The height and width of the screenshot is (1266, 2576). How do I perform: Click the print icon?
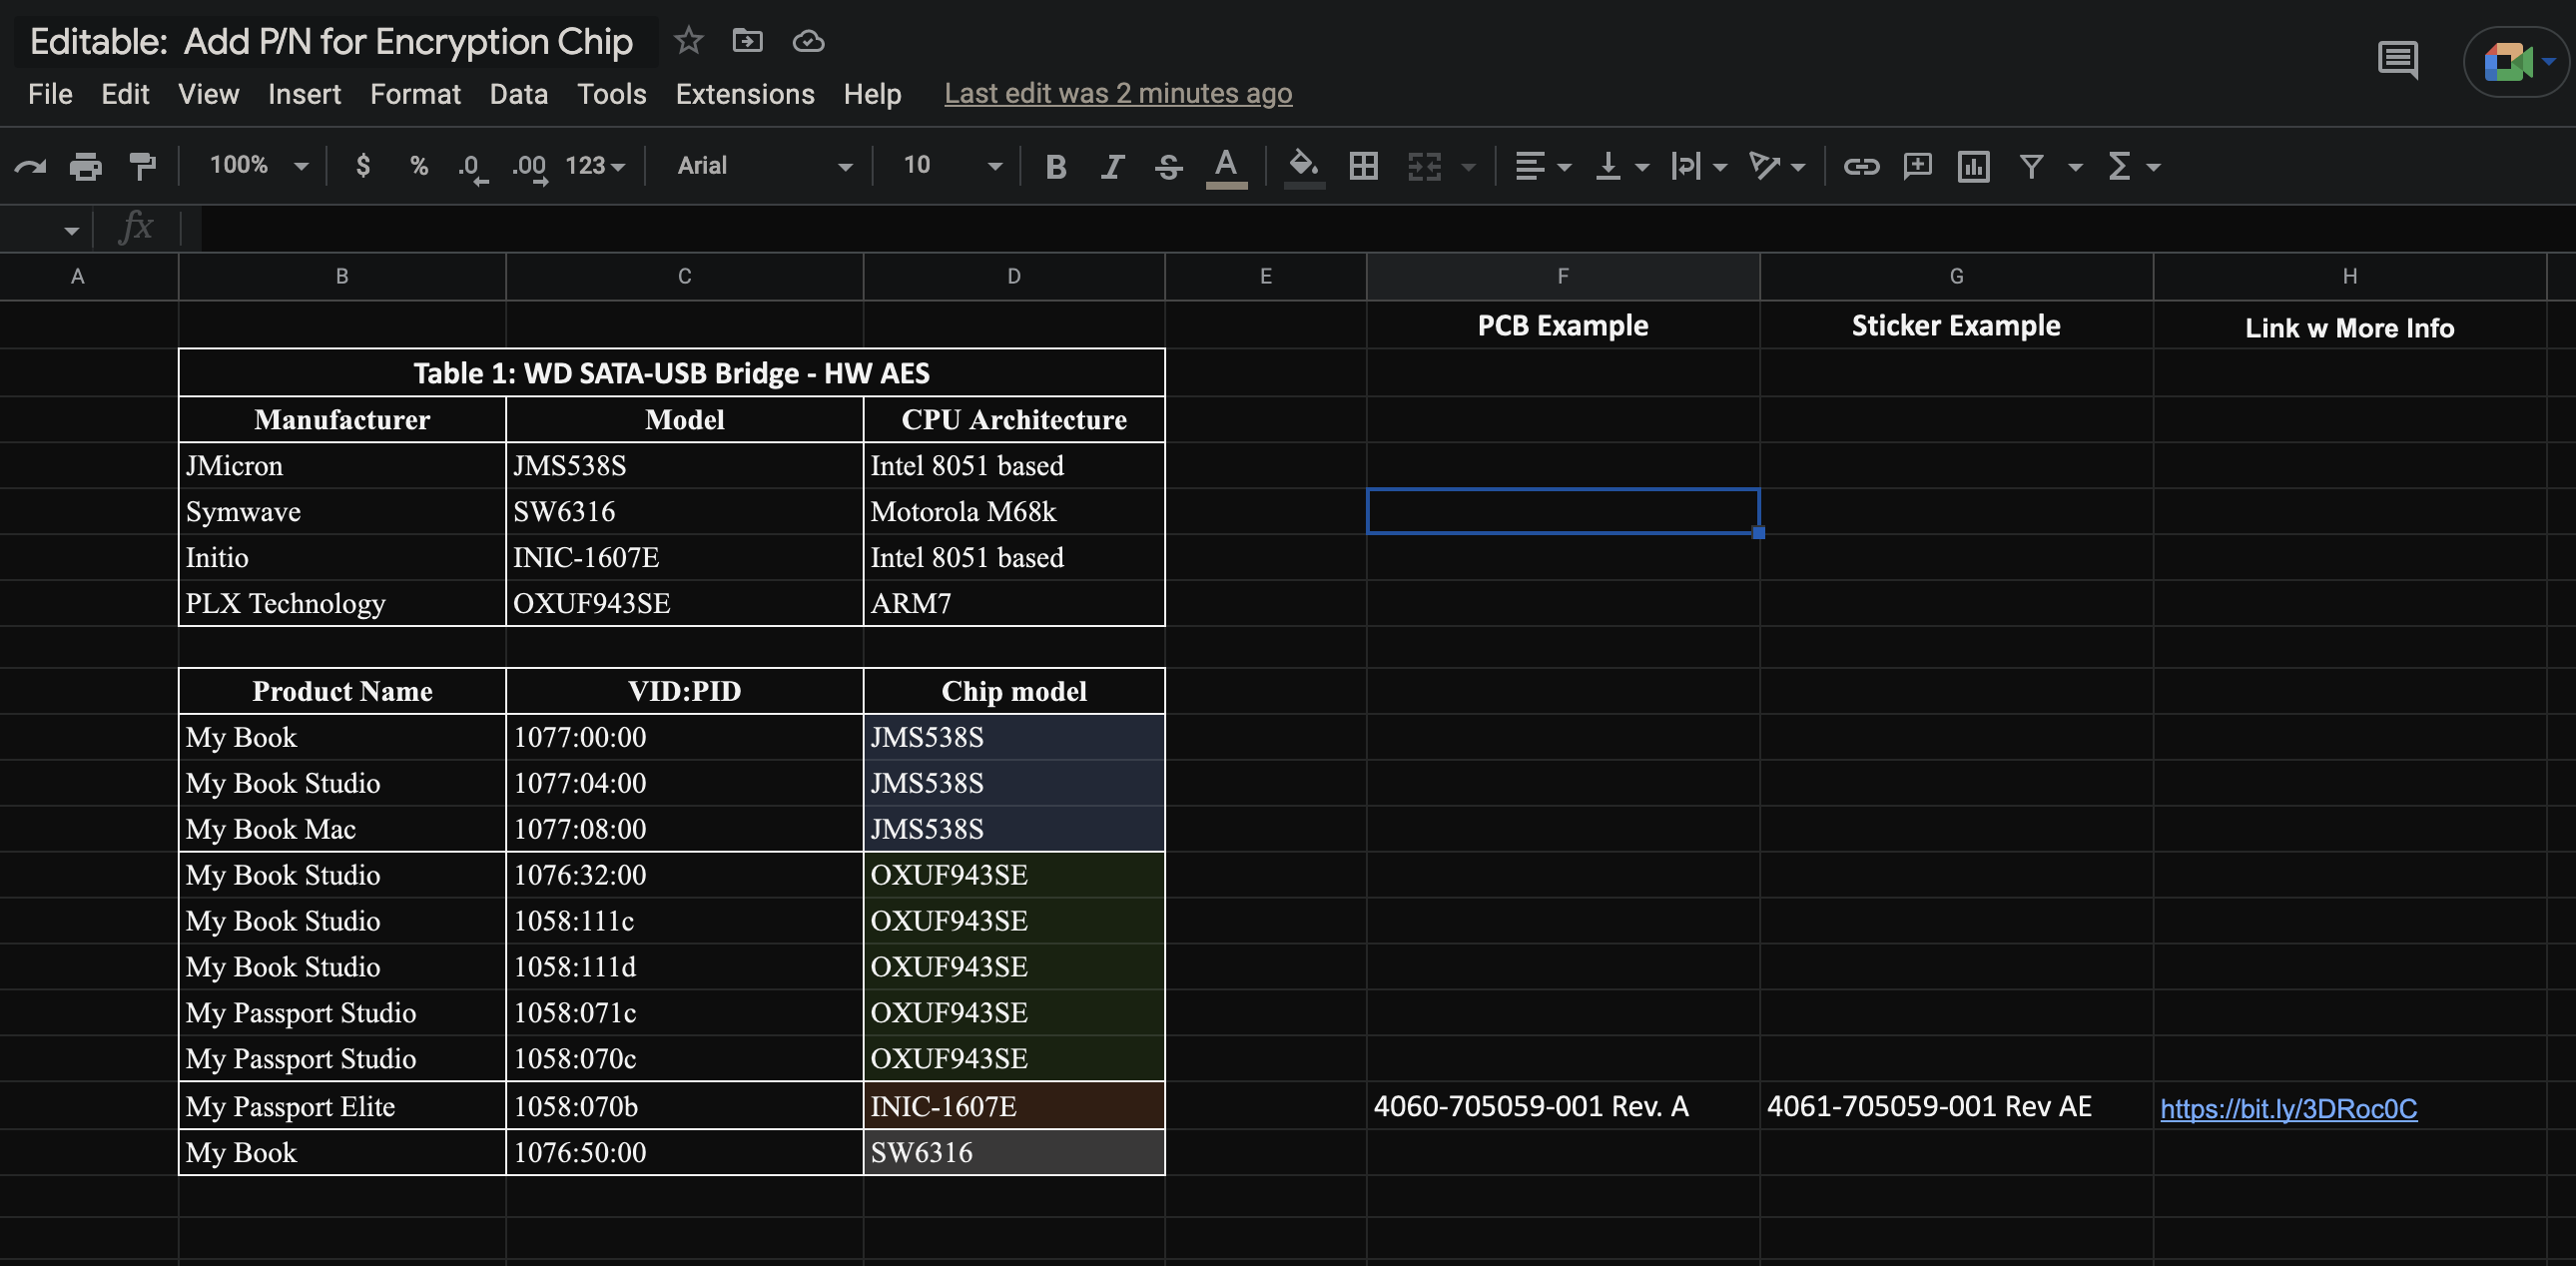(86, 166)
